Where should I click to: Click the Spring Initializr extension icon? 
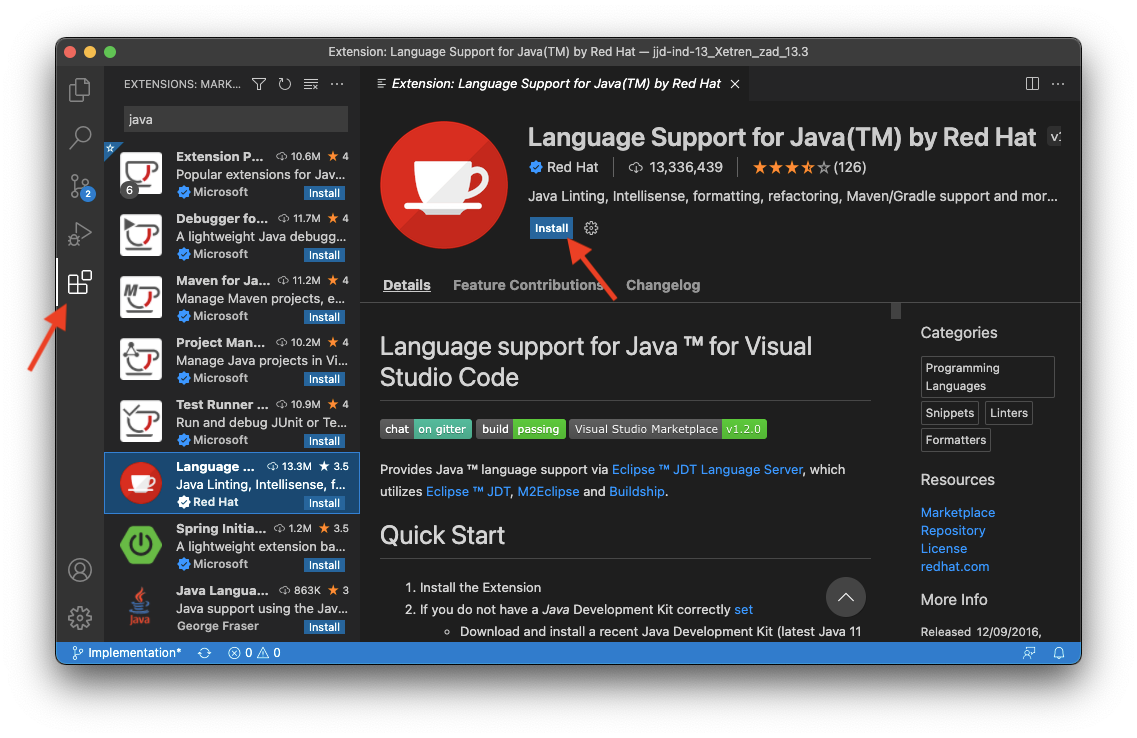(x=141, y=544)
